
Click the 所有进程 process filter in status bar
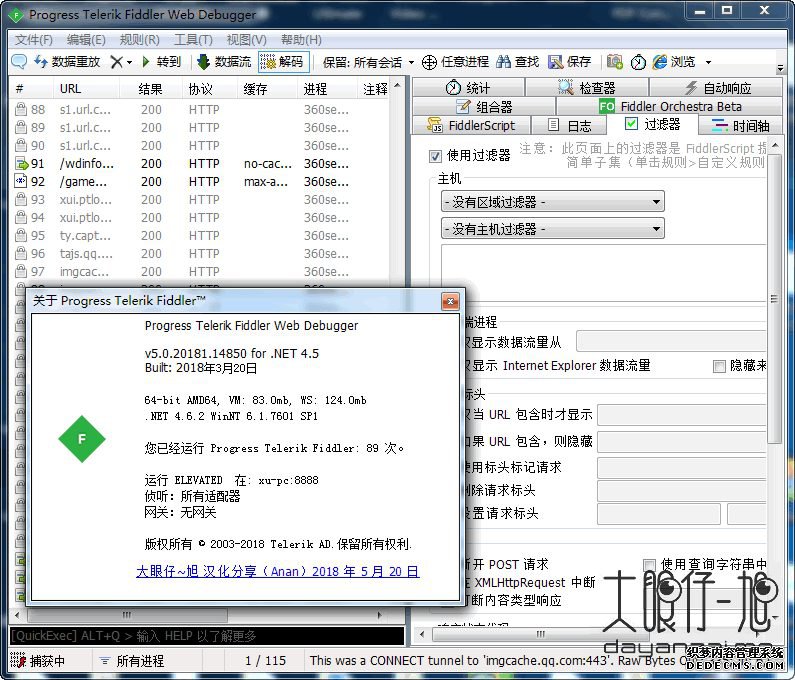133,661
